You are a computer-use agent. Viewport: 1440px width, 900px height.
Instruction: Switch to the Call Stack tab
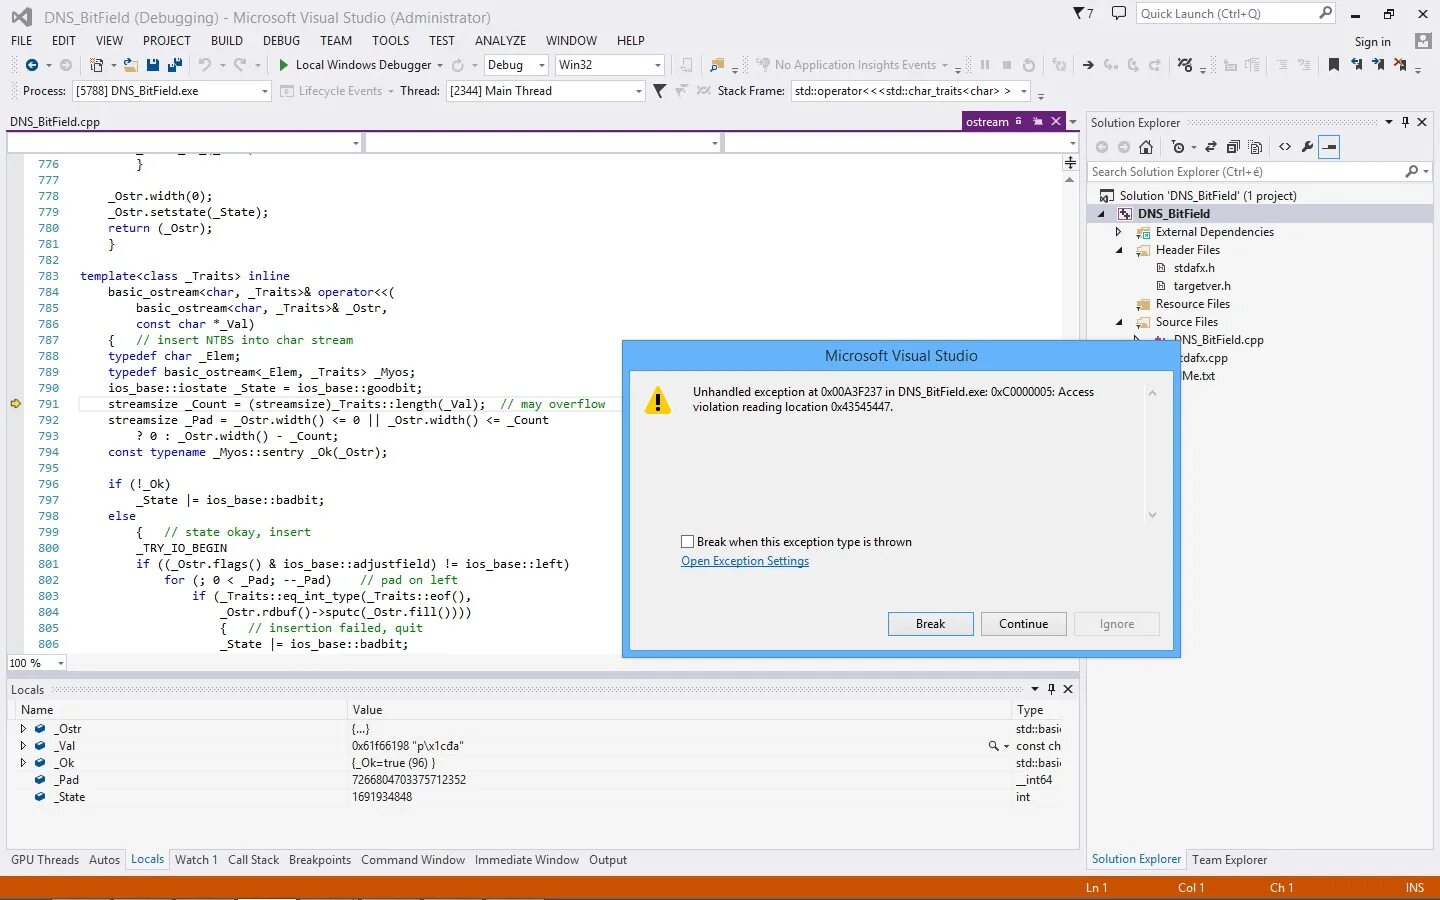[253, 860]
